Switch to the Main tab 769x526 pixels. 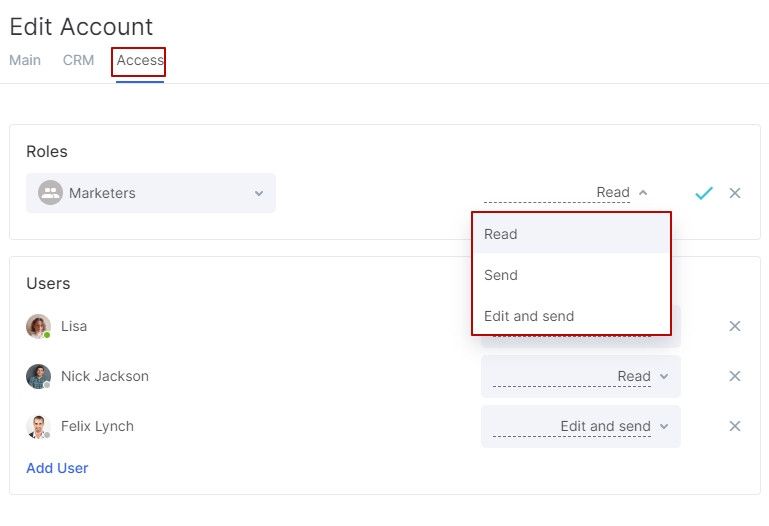[x=25, y=60]
